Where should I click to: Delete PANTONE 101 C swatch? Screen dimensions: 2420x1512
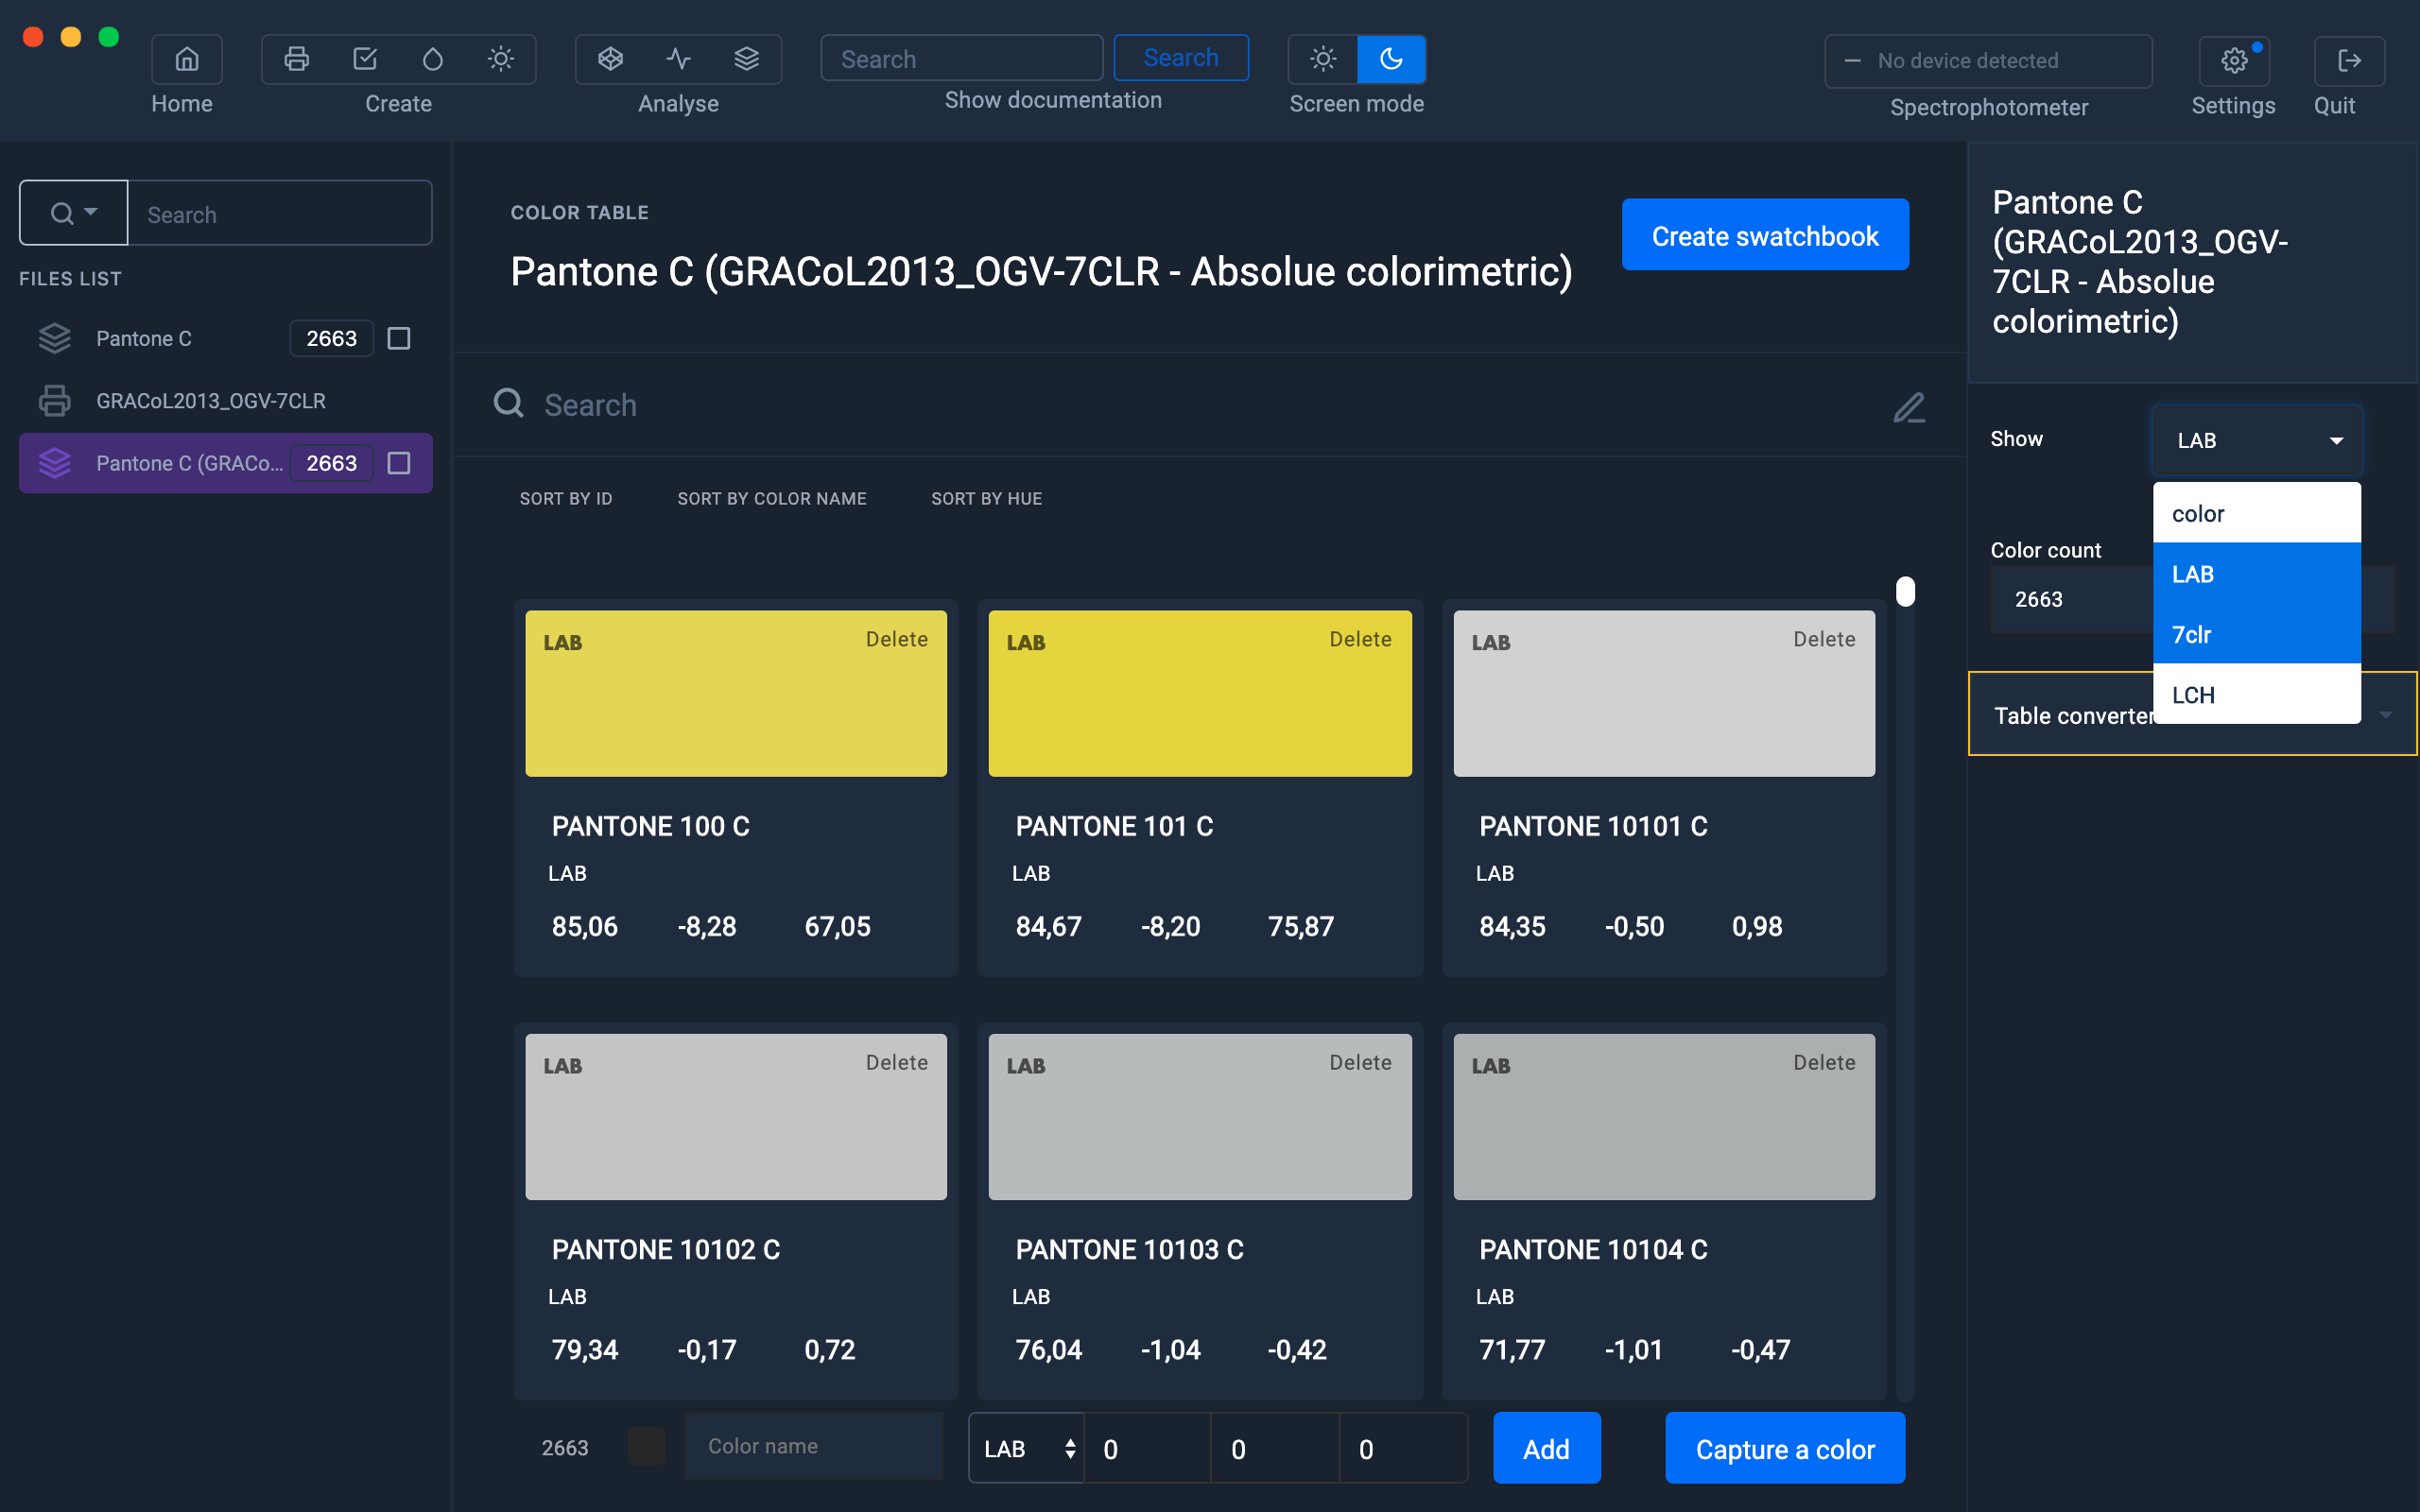tap(1360, 639)
